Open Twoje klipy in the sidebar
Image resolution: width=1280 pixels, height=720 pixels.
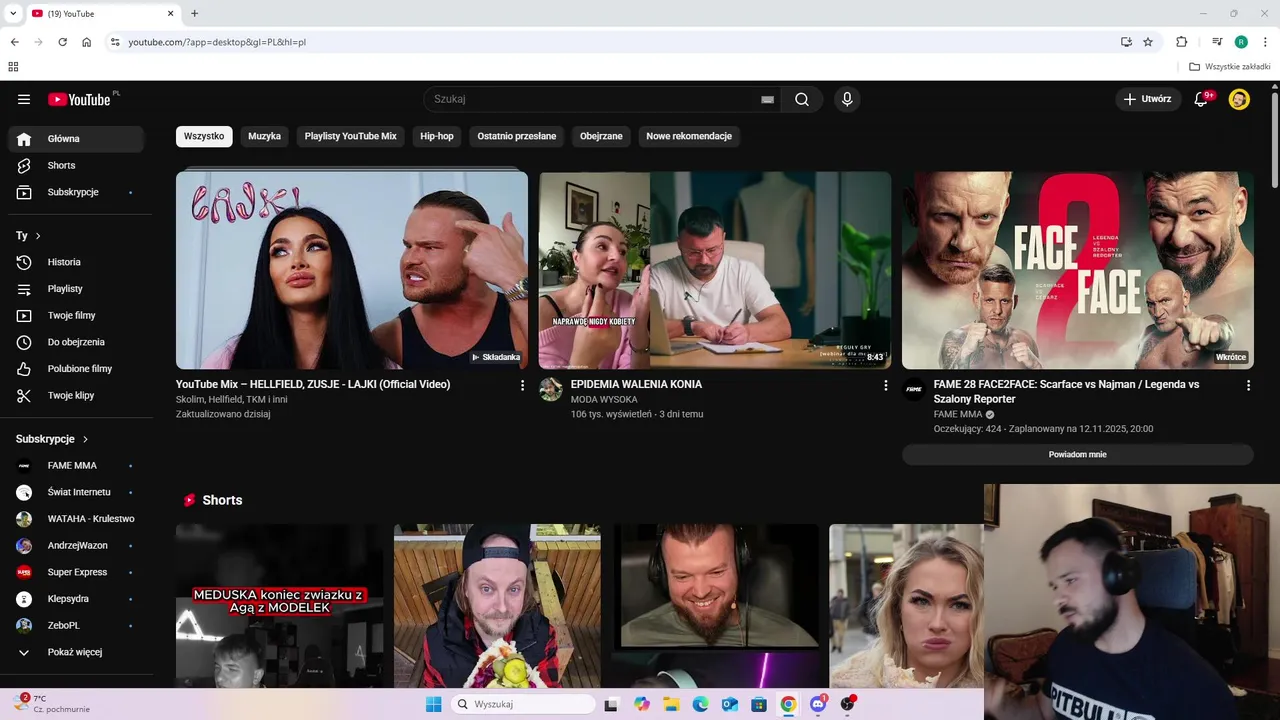76,395
